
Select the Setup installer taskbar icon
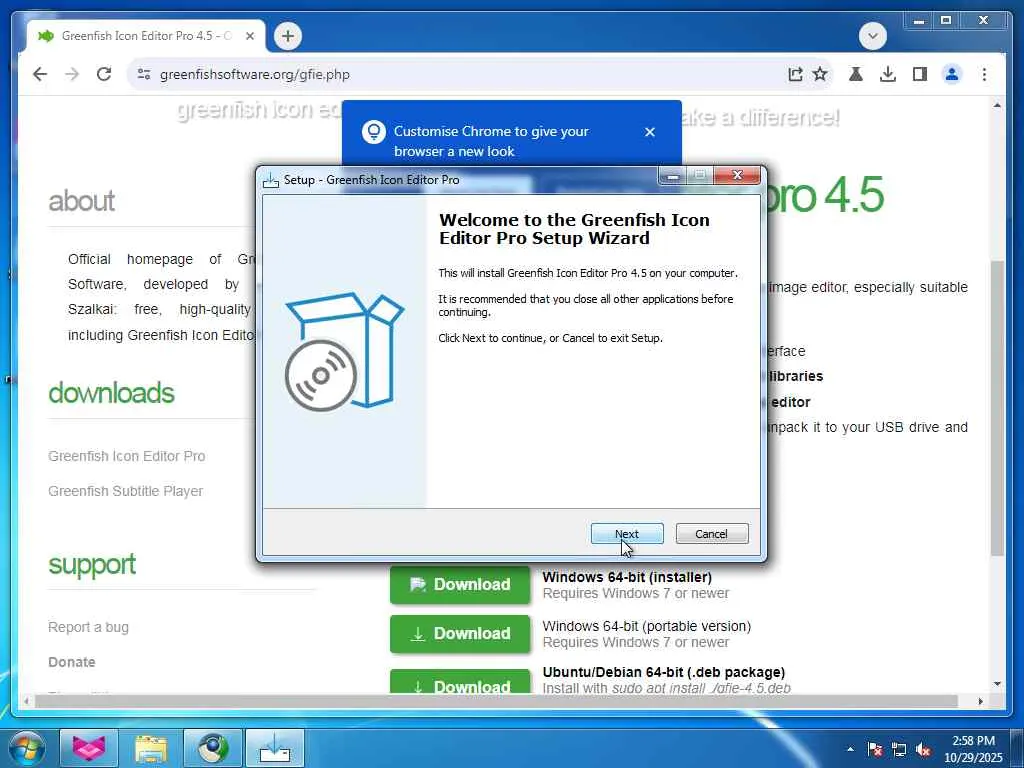pyautogui.click(x=275, y=748)
